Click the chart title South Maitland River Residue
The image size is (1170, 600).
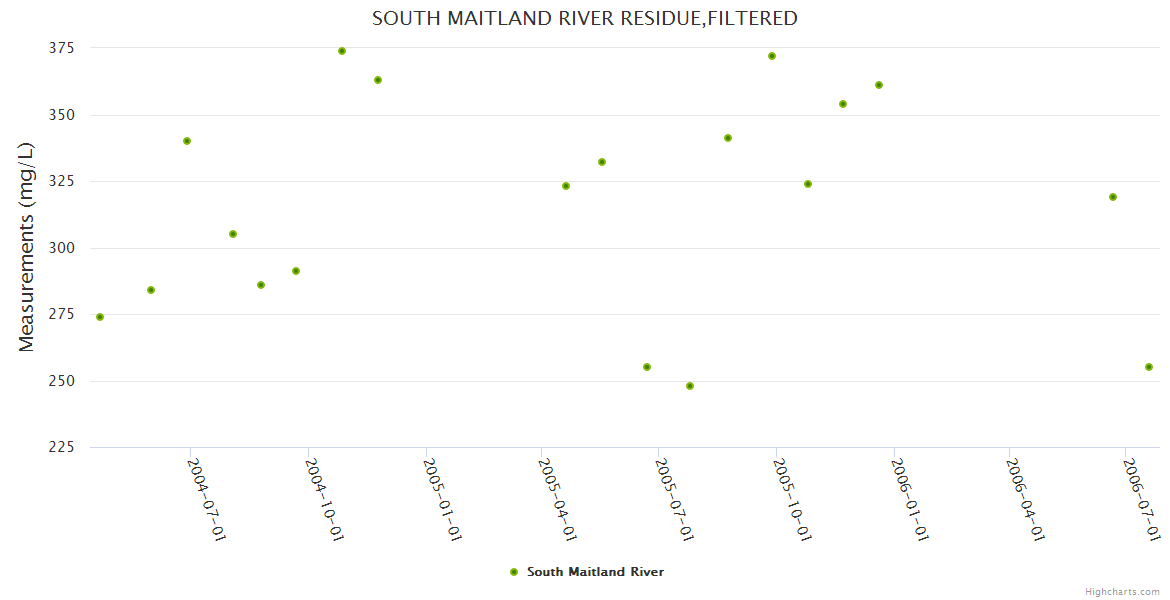click(585, 18)
